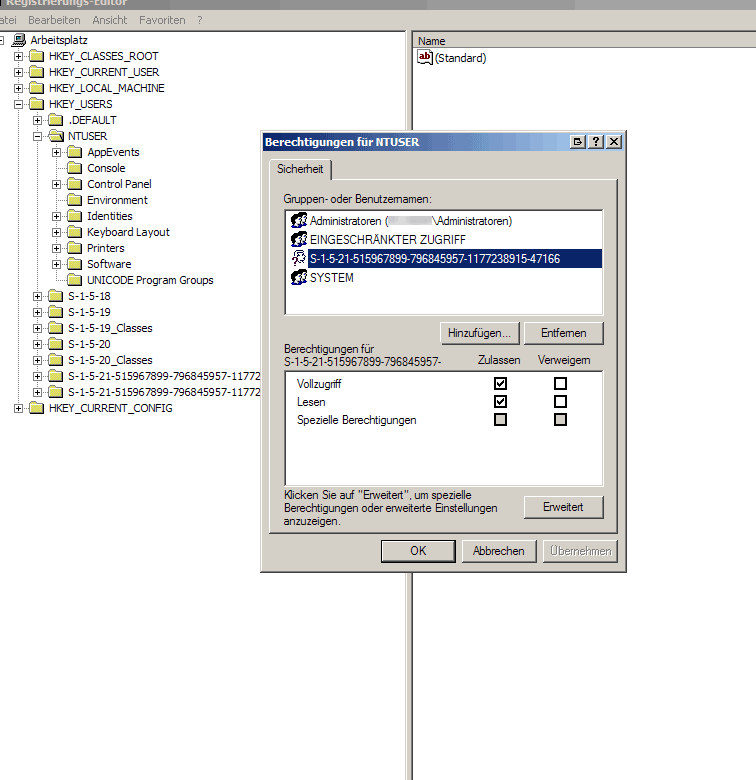Click the Printers folder icon
756x780 pixels.
click(x=75, y=248)
